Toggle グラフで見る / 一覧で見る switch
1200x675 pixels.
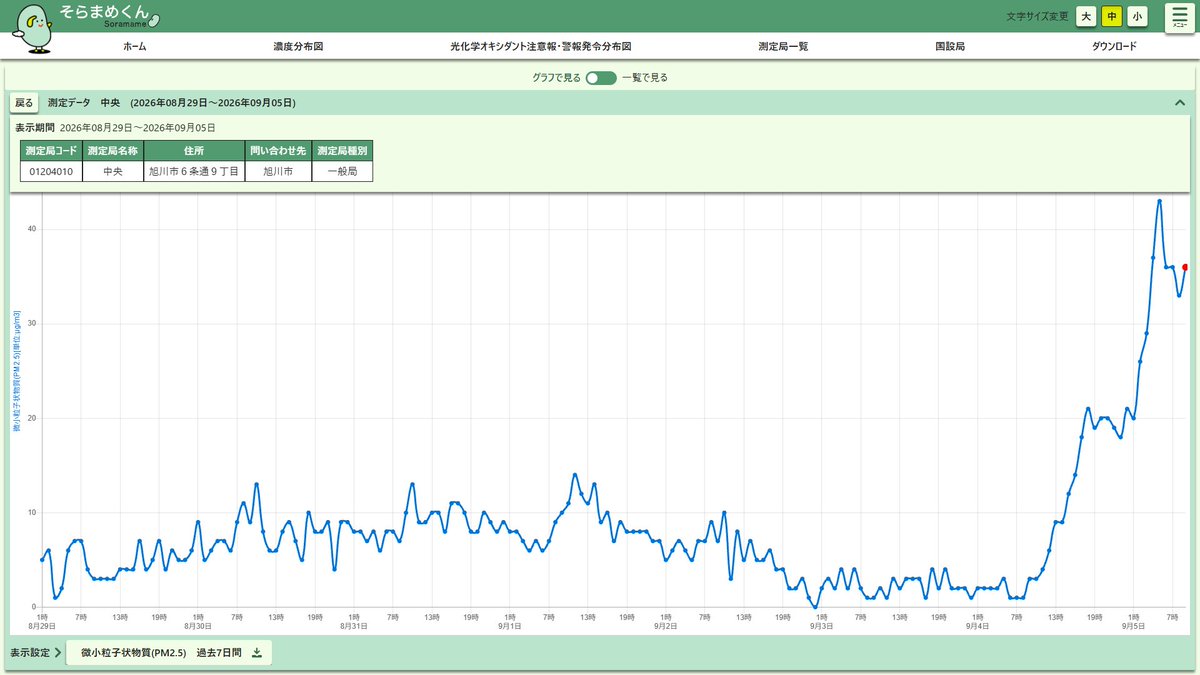[601, 77]
